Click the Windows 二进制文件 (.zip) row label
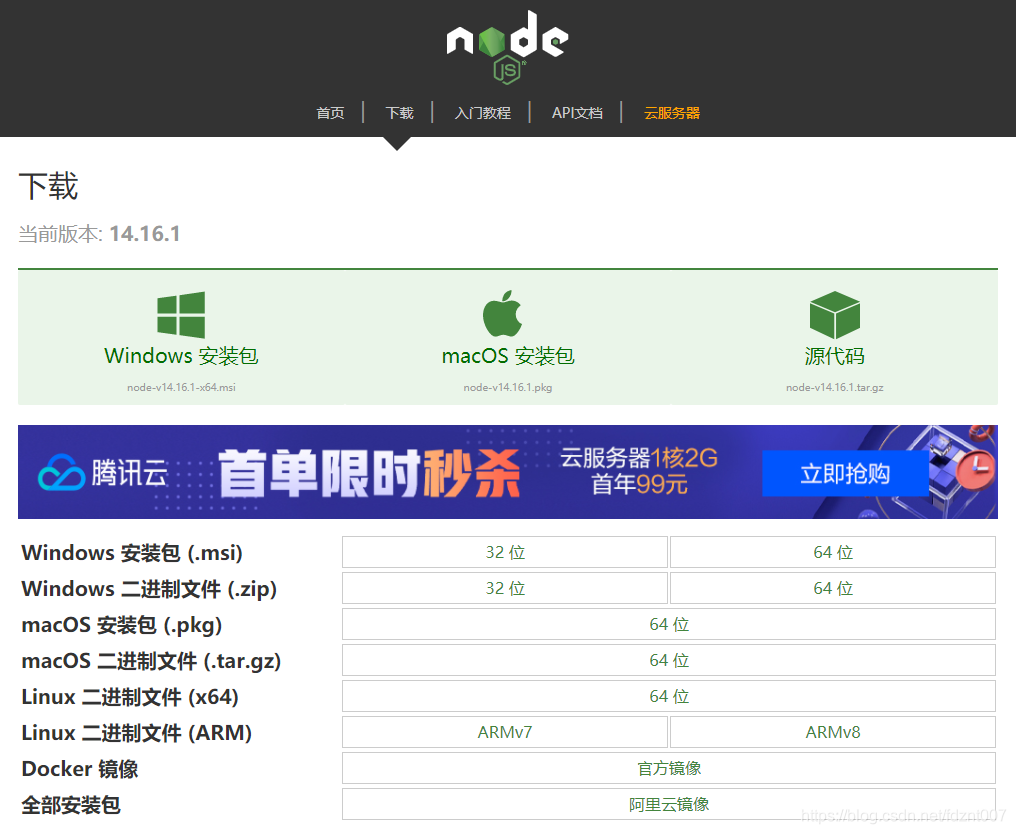The image size is (1016, 834). tap(149, 589)
